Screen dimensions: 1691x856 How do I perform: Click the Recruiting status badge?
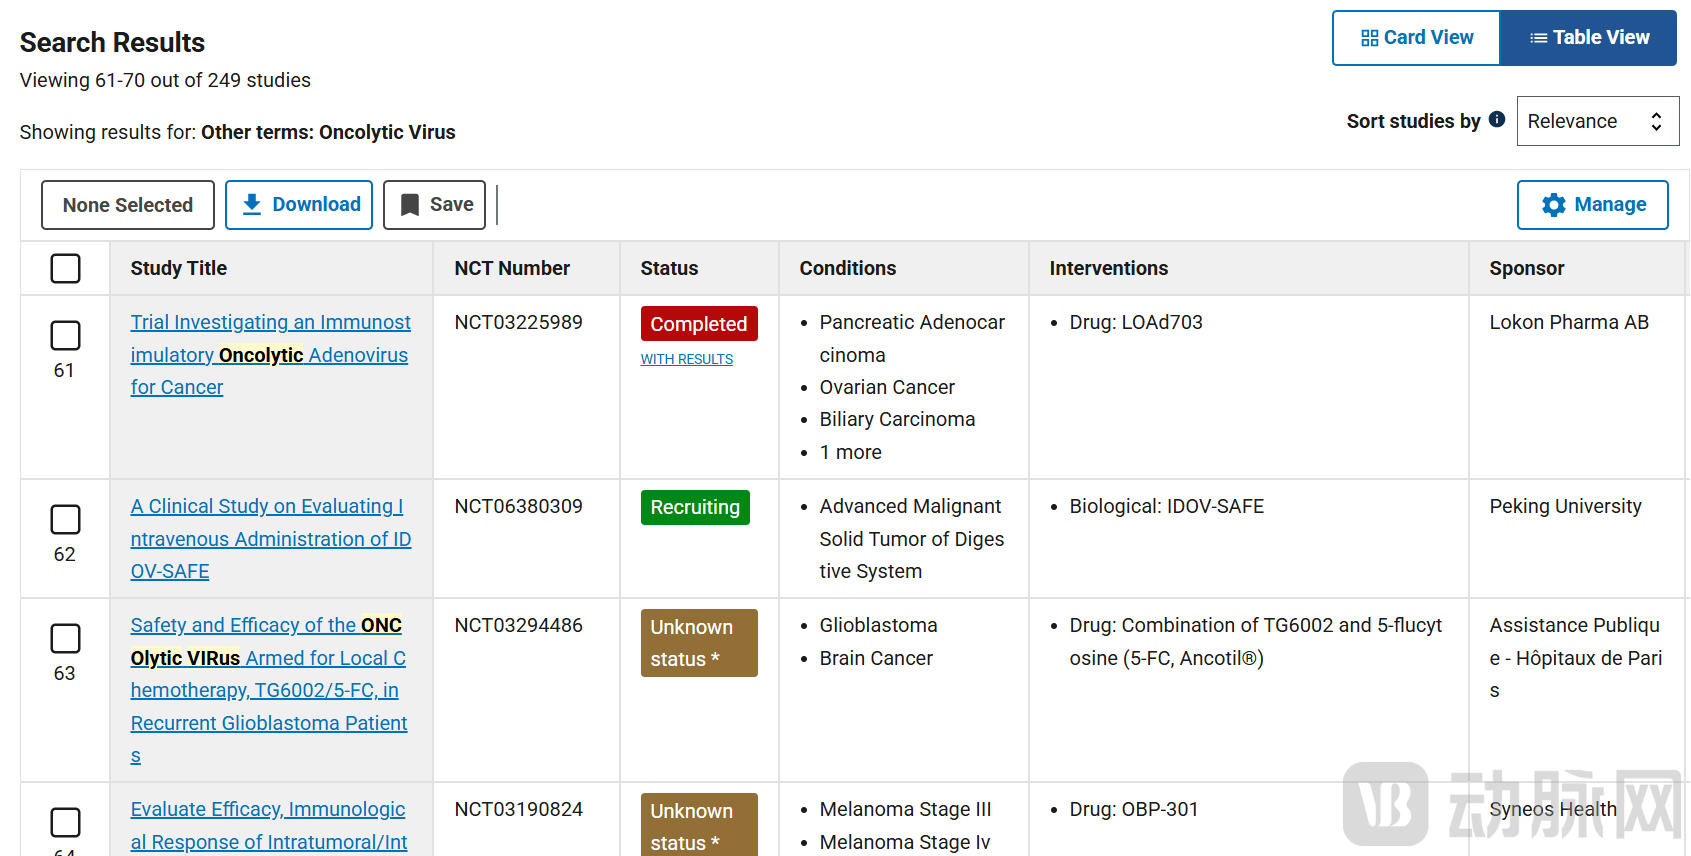coord(695,507)
